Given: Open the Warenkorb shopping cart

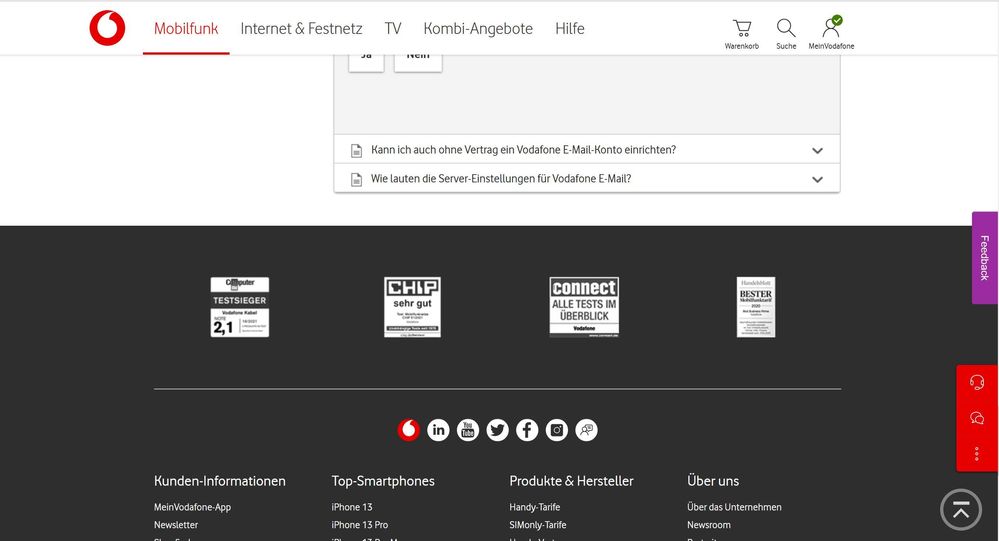Looking at the screenshot, I should click(x=742, y=34).
